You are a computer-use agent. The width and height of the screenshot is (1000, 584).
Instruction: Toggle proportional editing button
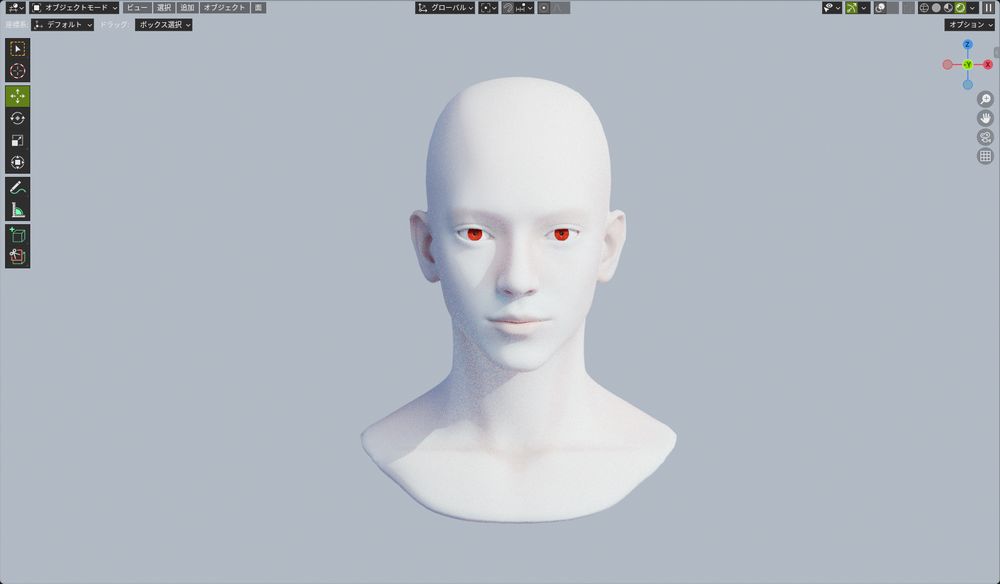(x=543, y=8)
